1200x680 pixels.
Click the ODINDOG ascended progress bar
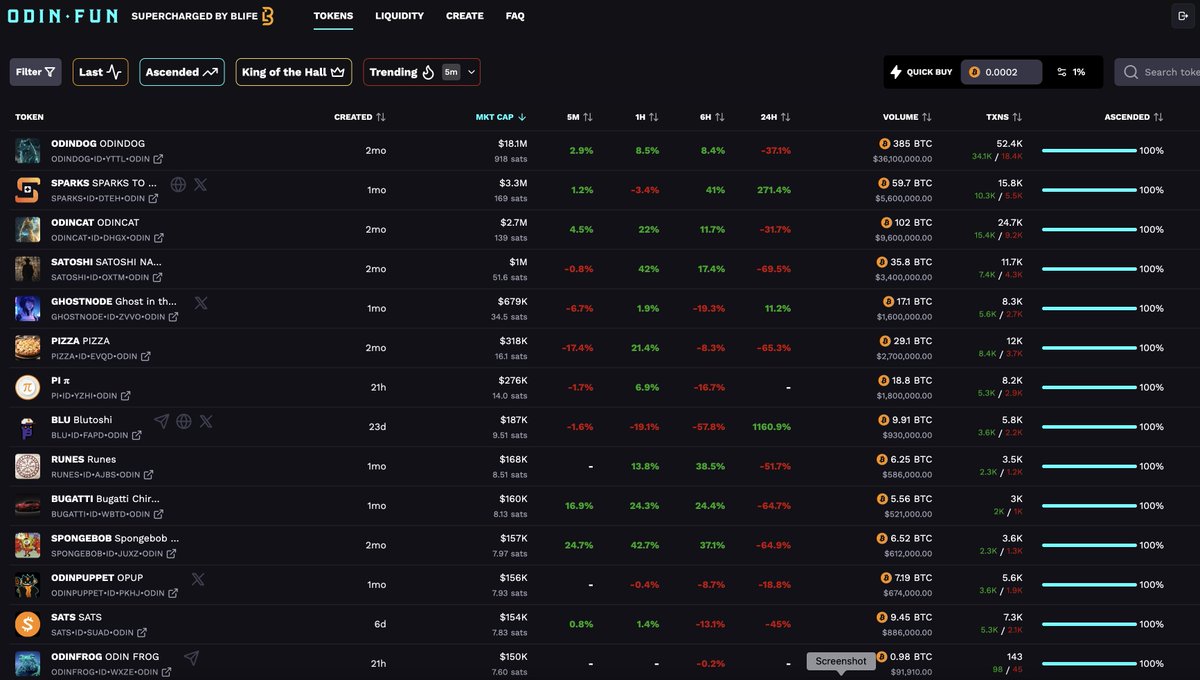pos(1089,150)
